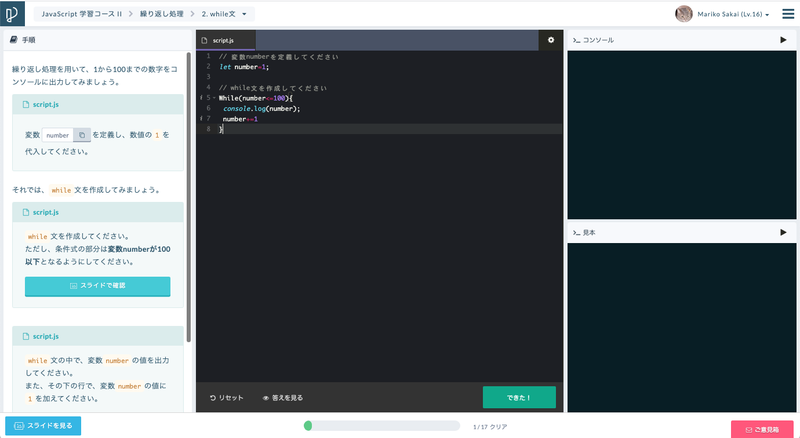Click リセット to reset the code
This screenshot has height=438, width=800.
[227, 397]
